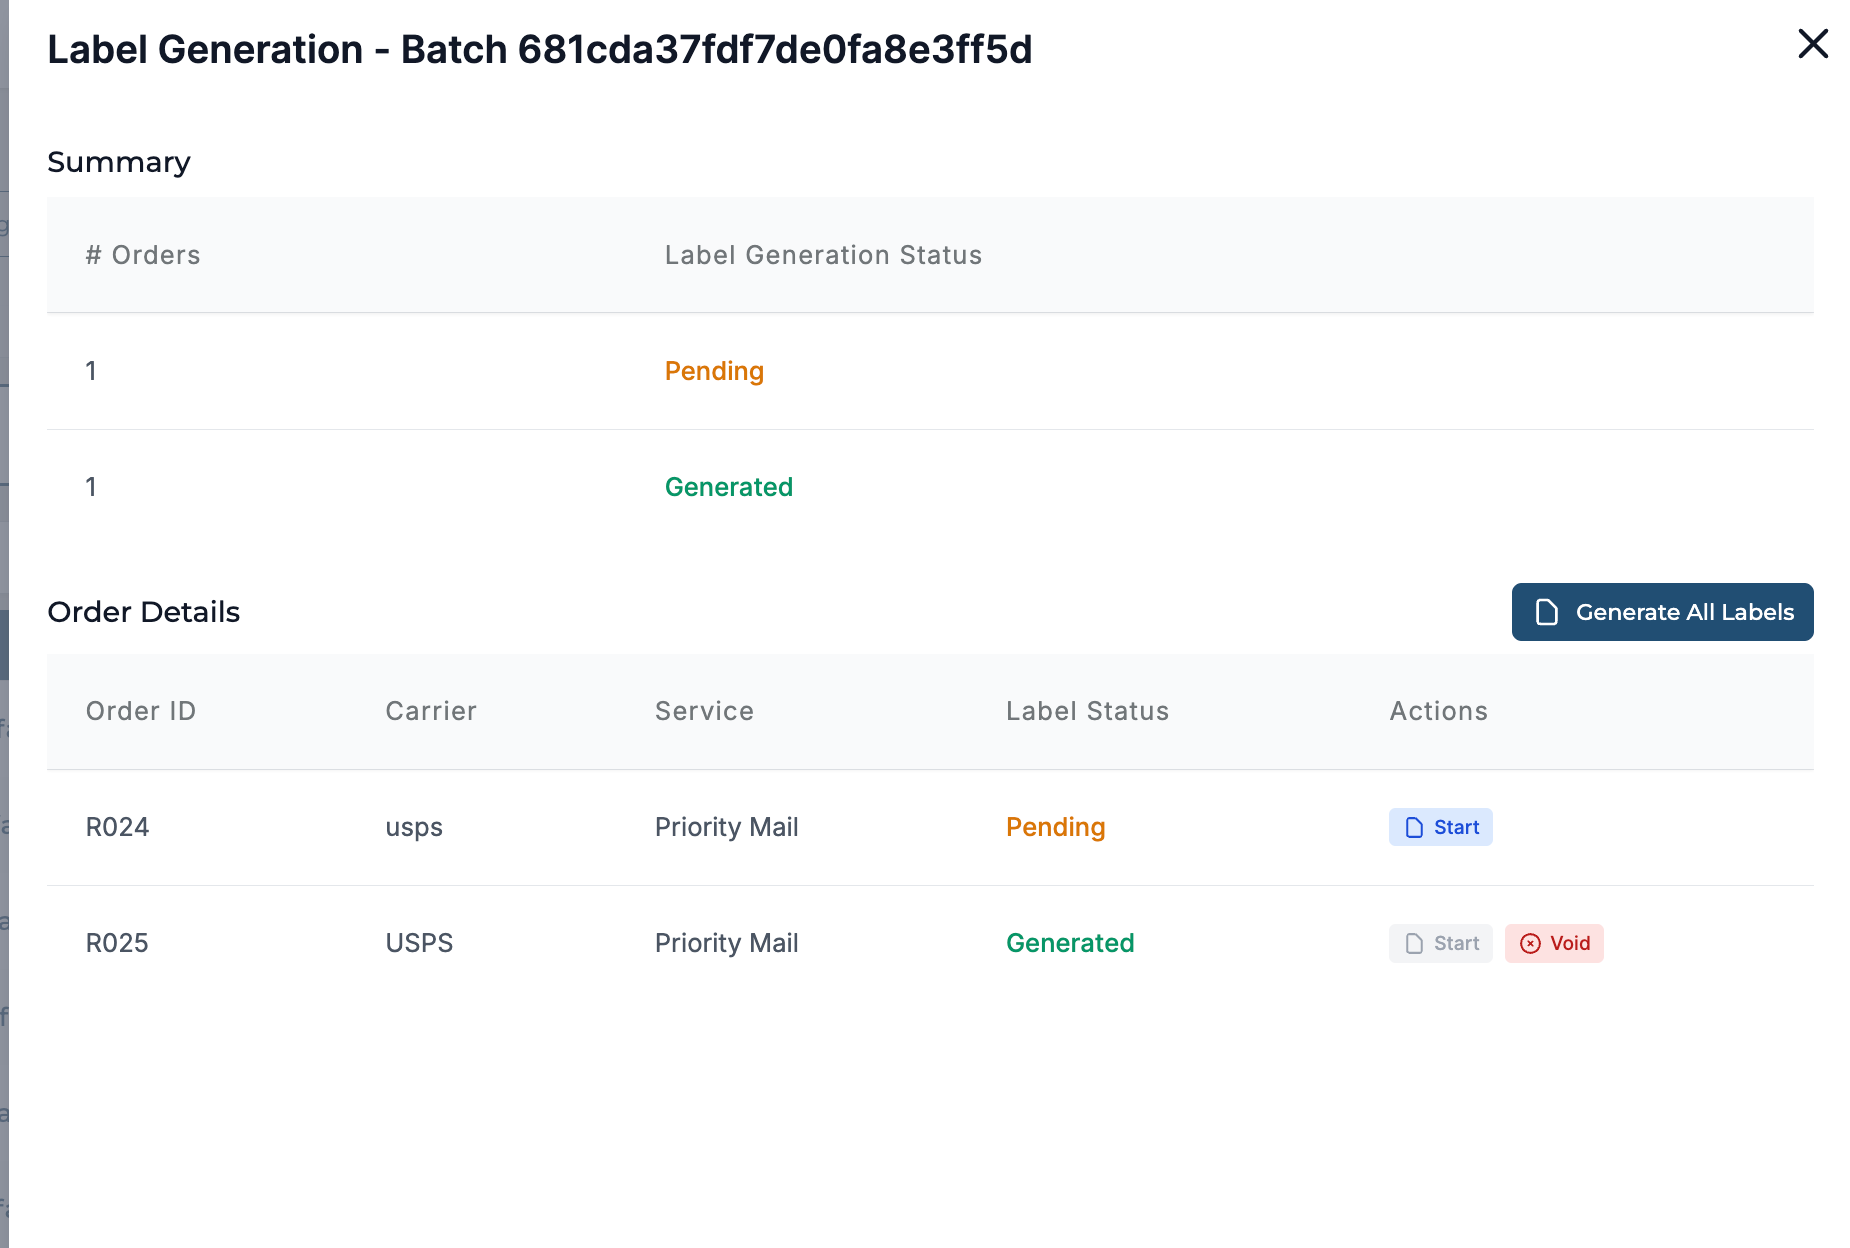The image size is (1850, 1248).
Task: Click the Pending status in the Summary table
Action: pyautogui.click(x=714, y=371)
